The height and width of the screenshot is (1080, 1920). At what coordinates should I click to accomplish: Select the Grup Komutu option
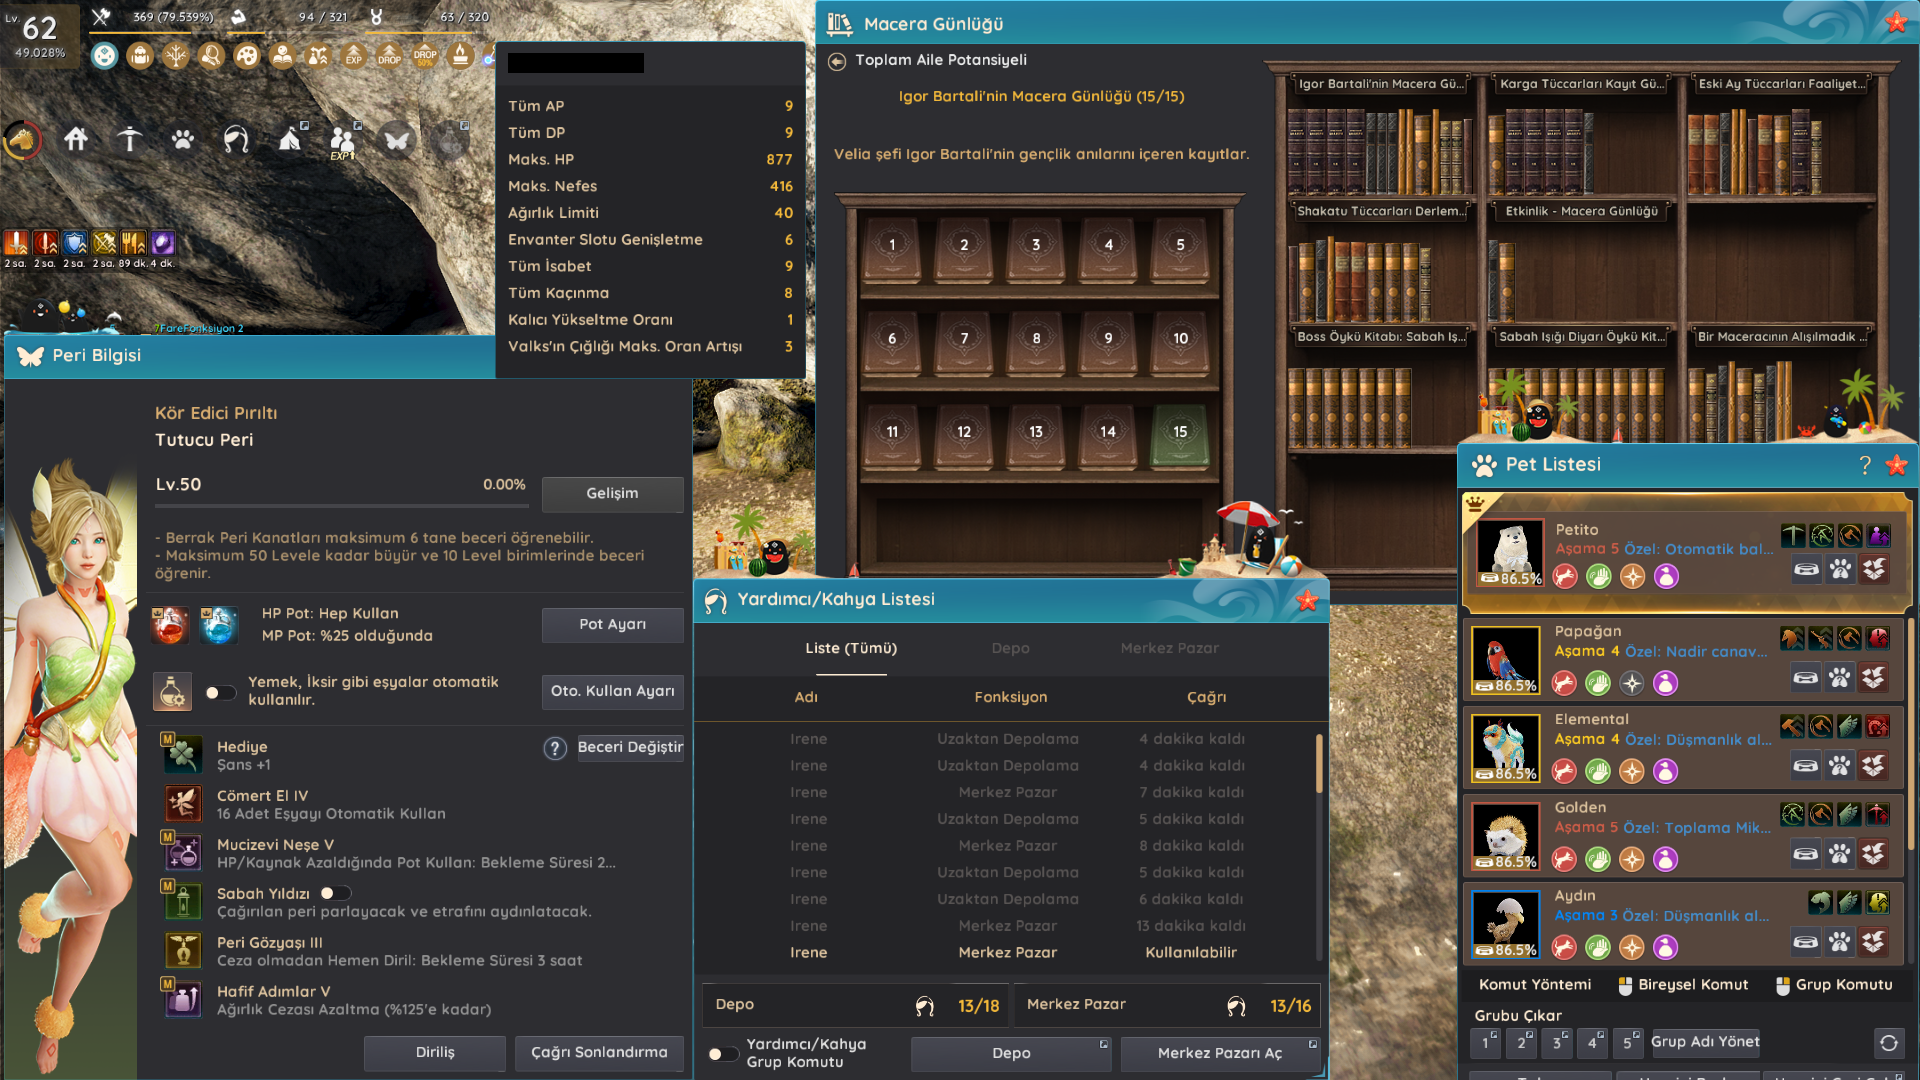coord(1834,985)
